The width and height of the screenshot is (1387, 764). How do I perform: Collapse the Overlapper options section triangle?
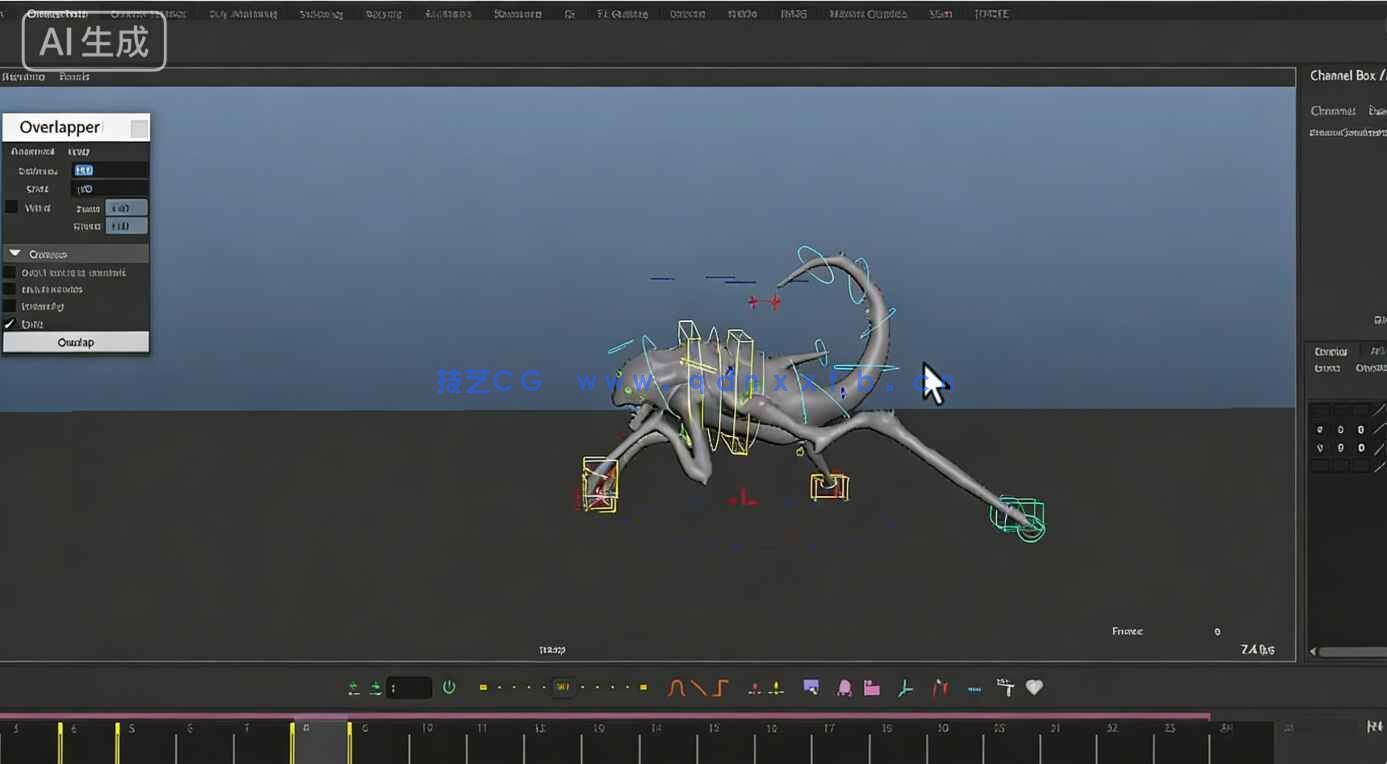(15, 254)
